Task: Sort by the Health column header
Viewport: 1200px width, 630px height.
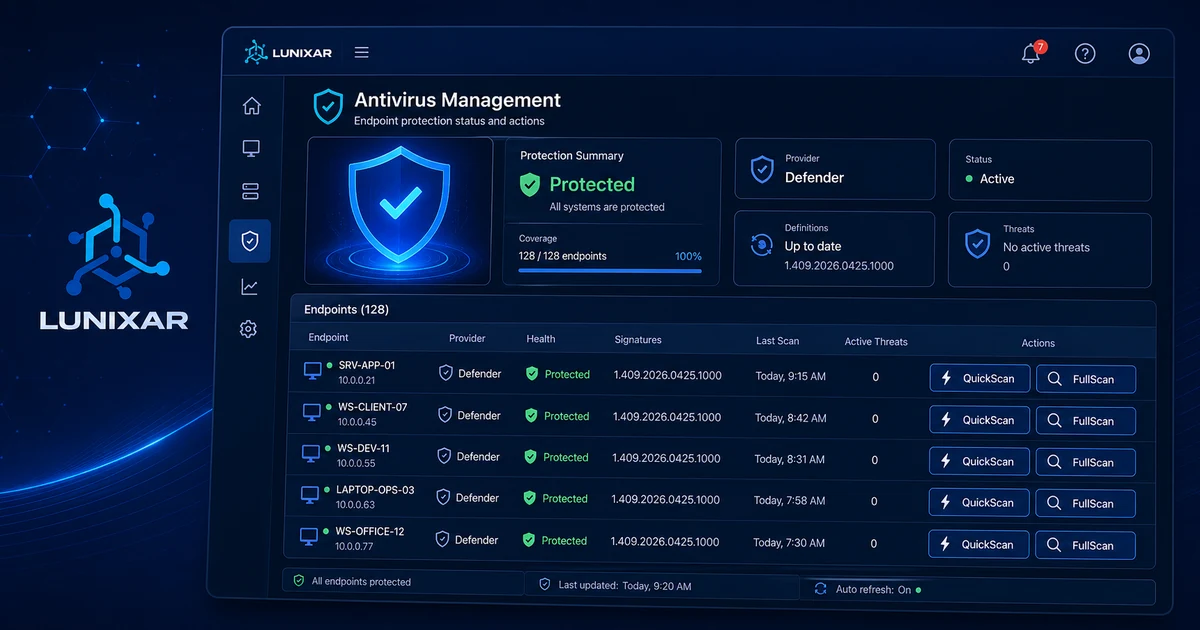Action: [541, 339]
